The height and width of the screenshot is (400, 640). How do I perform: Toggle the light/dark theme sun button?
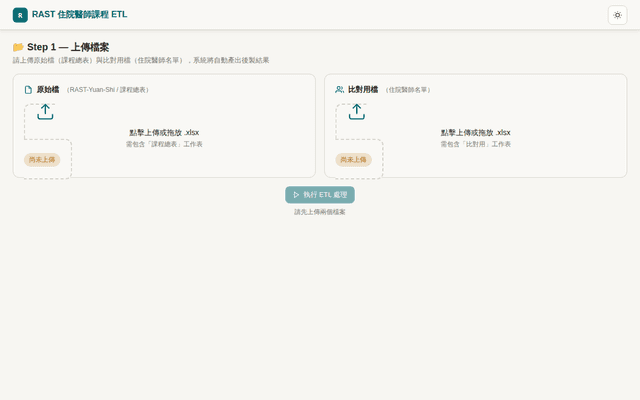[x=617, y=15]
